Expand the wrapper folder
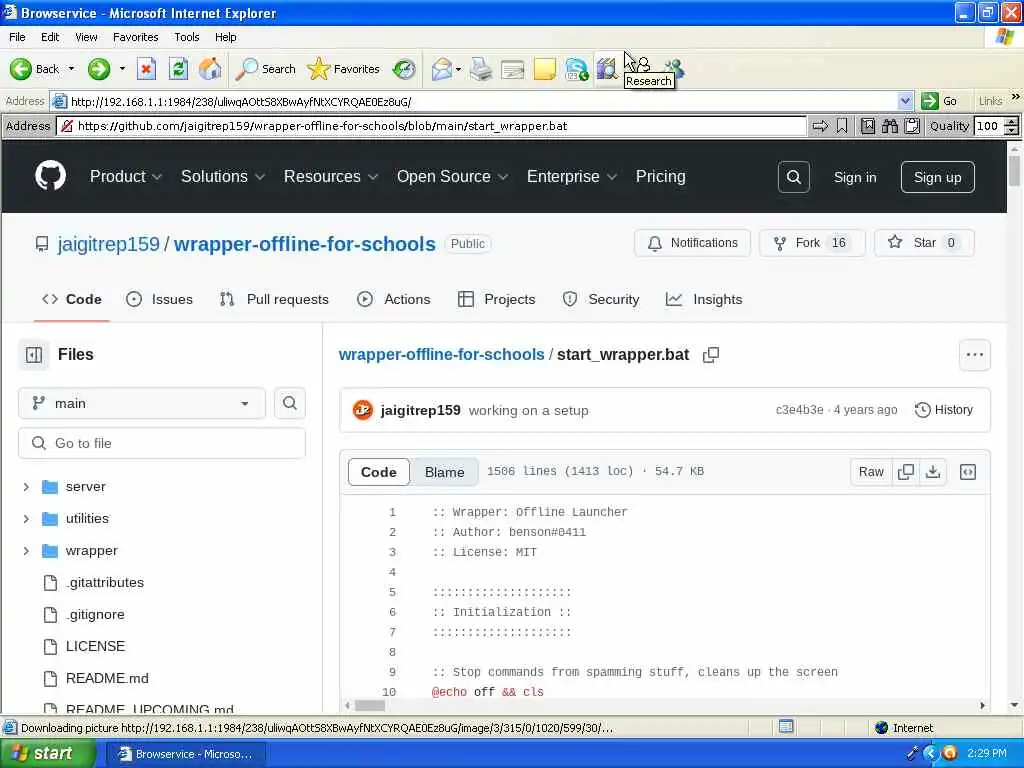Screen dimensions: 1024x768 click(x=26, y=551)
